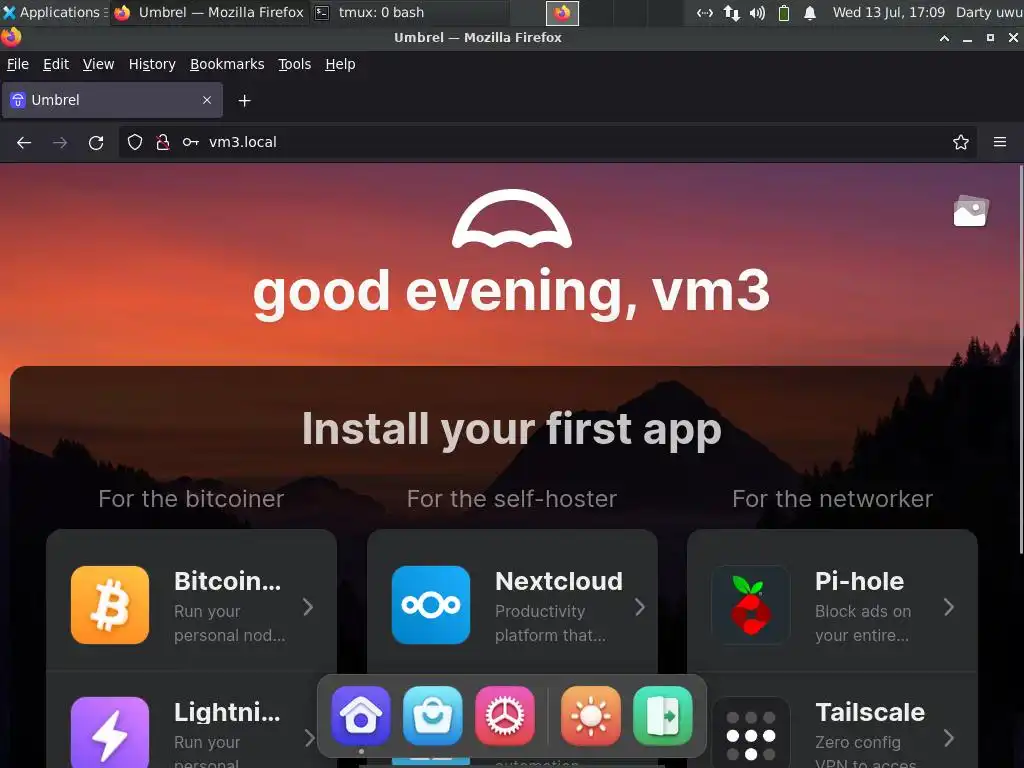Click the Umbrel umbrella logo

(x=512, y=219)
